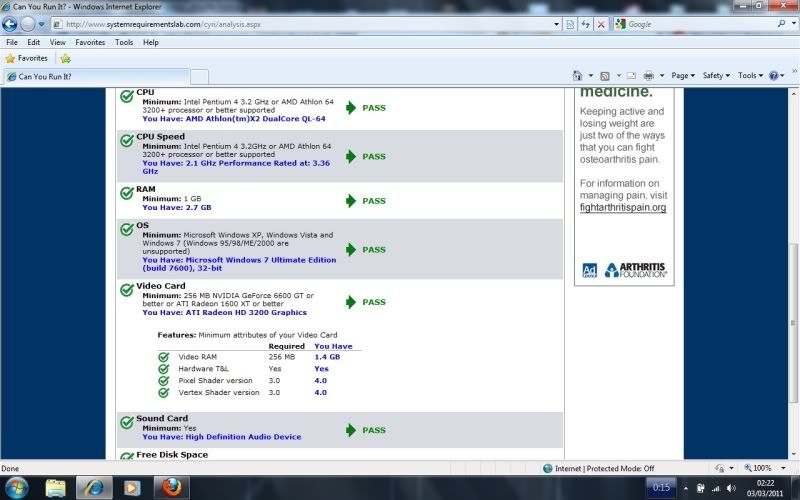Open a new blank tab
Image resolution: width=800 pixels, height=500 pixels.
[199, 77]
